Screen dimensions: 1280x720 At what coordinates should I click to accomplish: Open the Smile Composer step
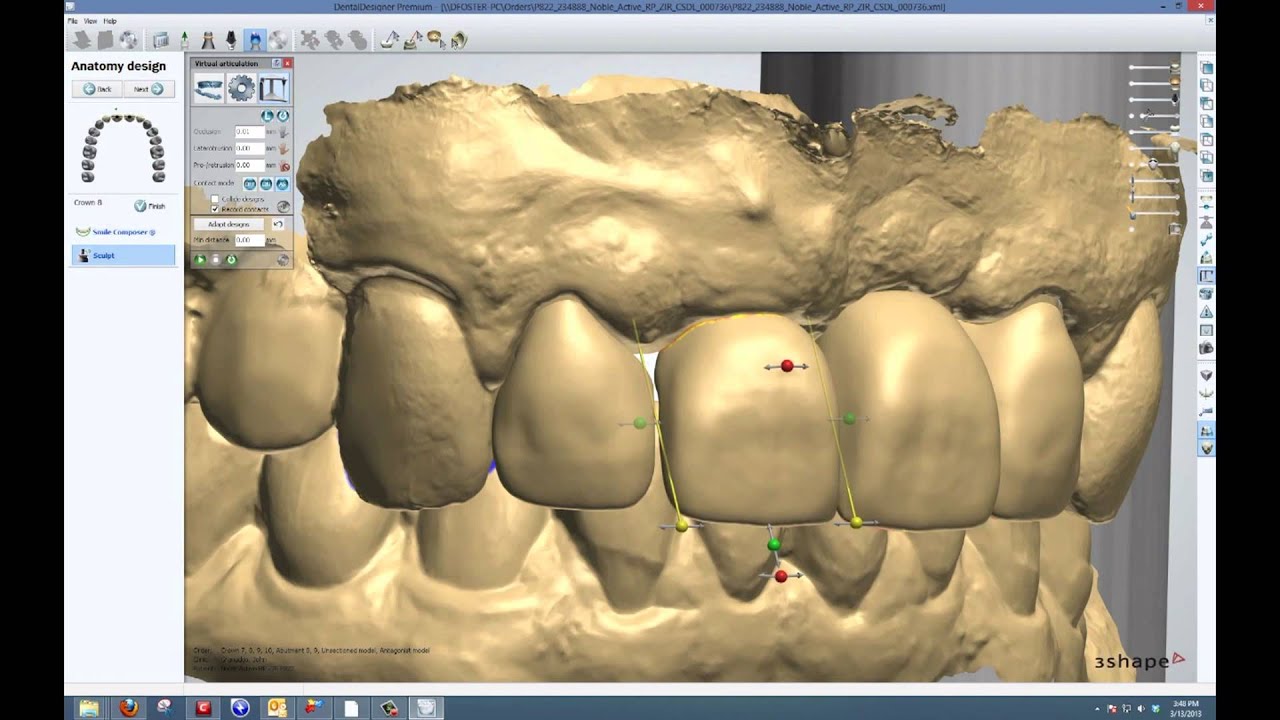coord(116,232)
